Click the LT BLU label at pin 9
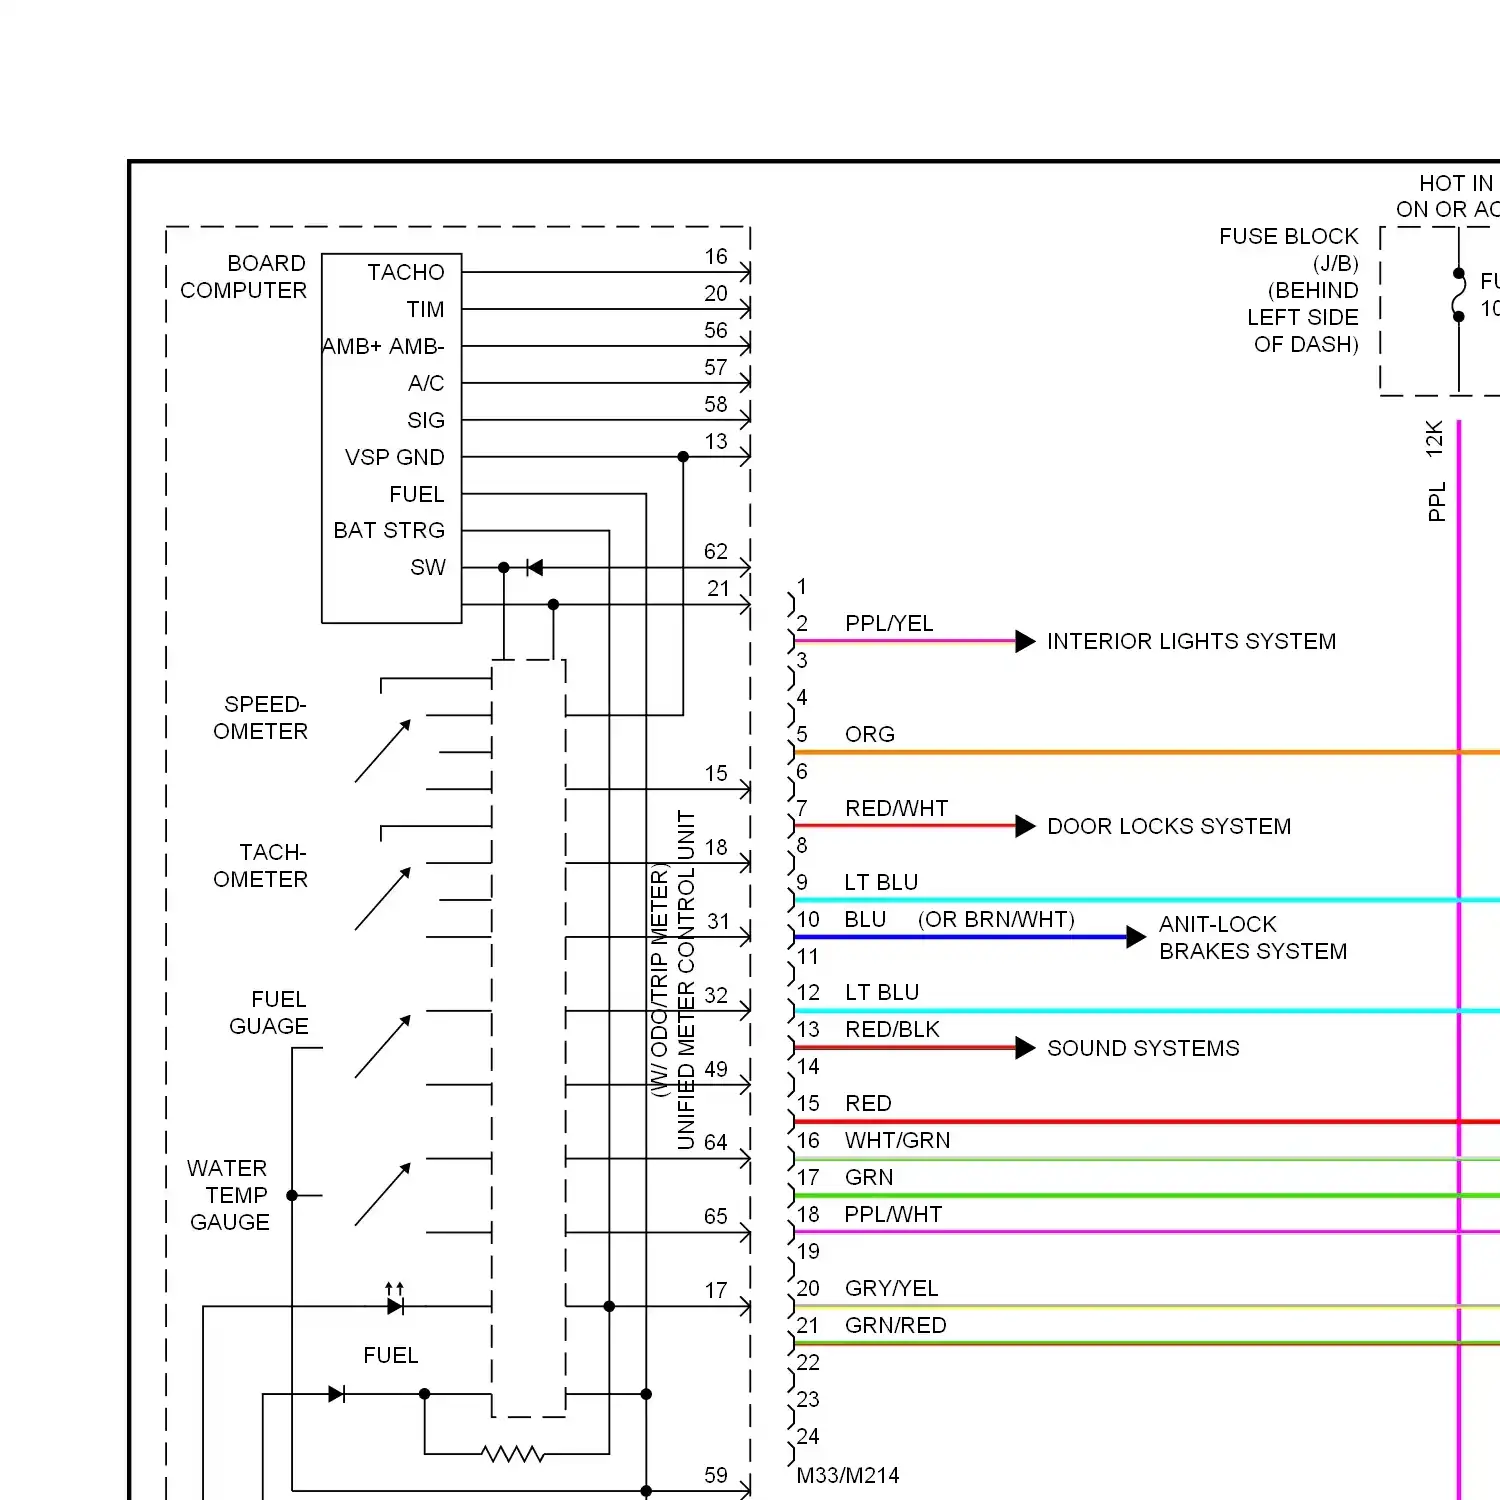 coord(881,882)
